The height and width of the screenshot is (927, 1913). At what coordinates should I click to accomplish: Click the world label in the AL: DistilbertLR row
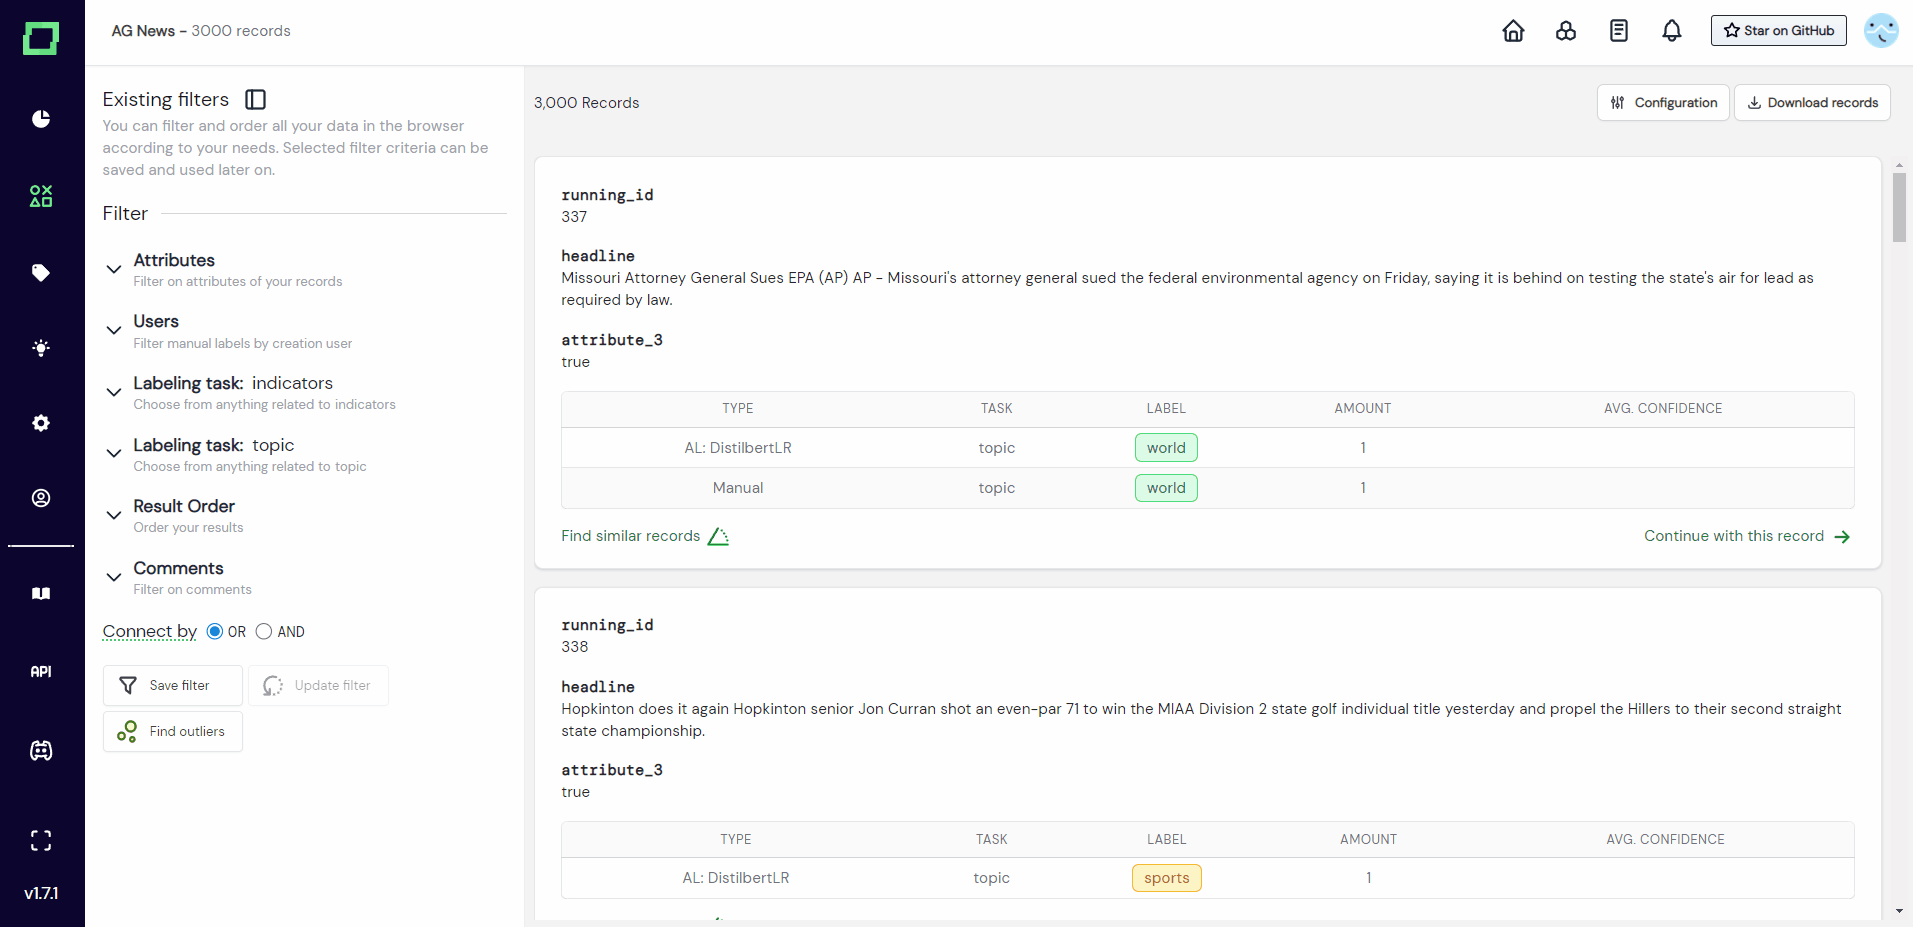(x=1166, y=448)
